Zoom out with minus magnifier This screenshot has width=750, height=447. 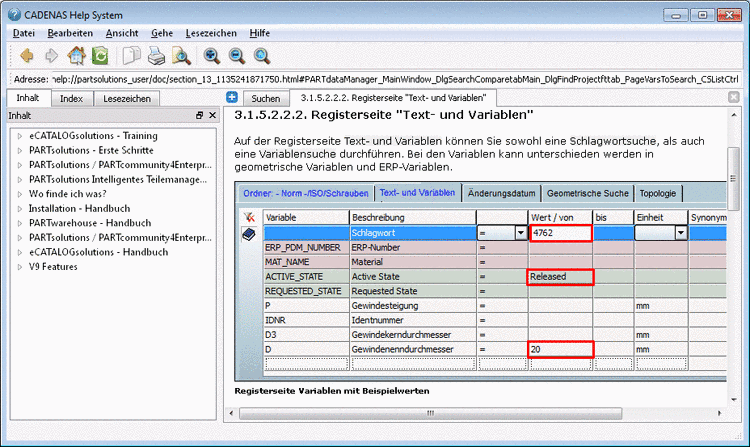click(237, 56)
